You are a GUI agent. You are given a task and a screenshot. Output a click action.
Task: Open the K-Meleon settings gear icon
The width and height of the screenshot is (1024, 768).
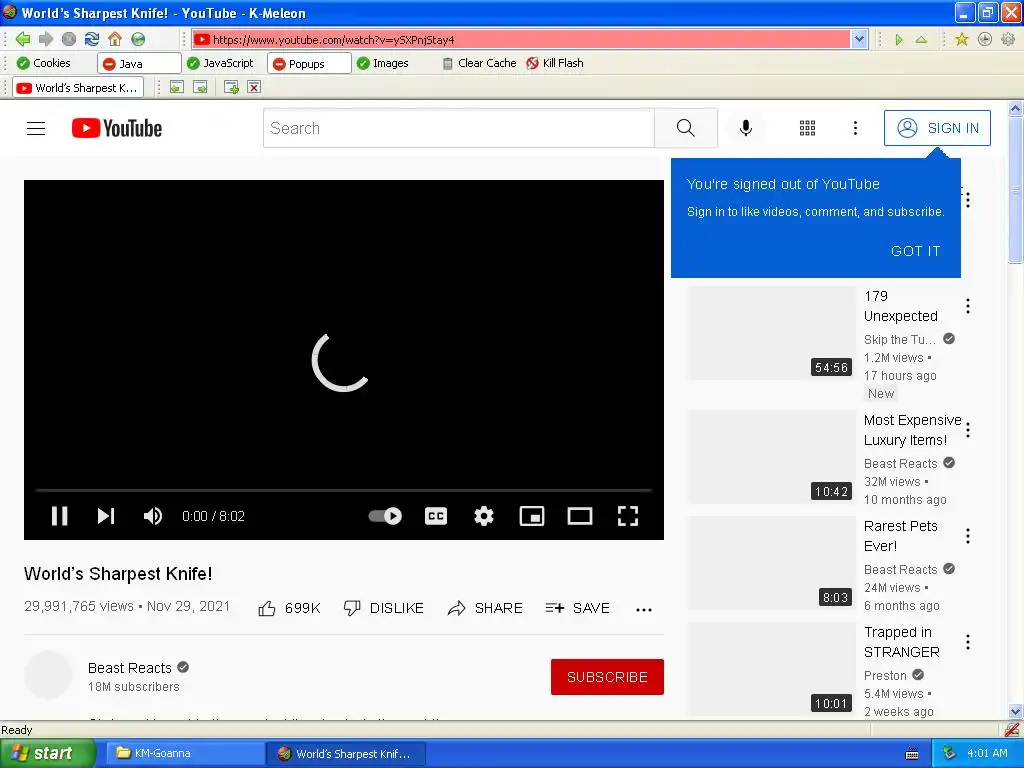click(1008, 40)
